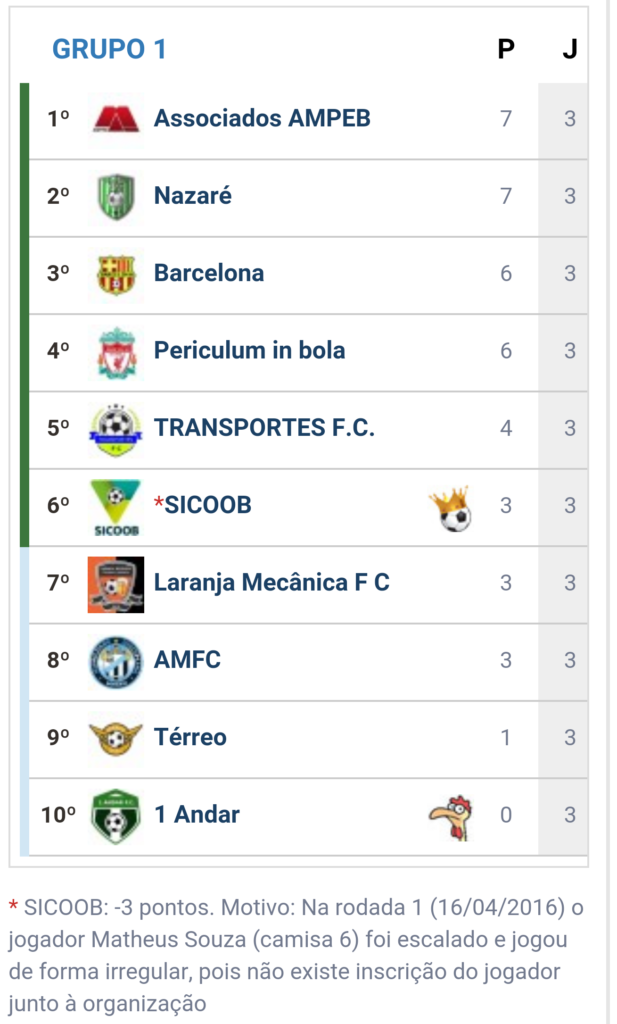This screenshot has width=617, height=1024.
Task: Click the SICOOB triangle logo
Action: coord(116,505)
